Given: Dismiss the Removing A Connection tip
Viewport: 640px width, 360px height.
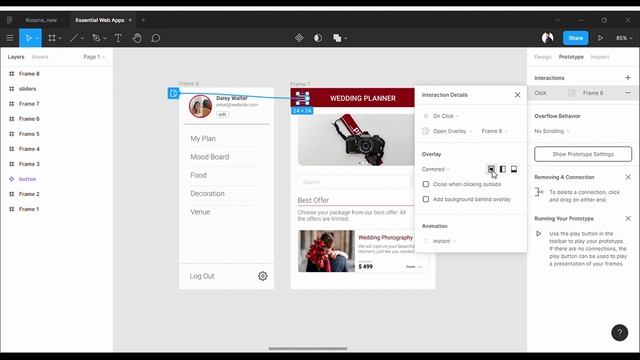Looking at the screenshot, I should [x=628, y=177].
